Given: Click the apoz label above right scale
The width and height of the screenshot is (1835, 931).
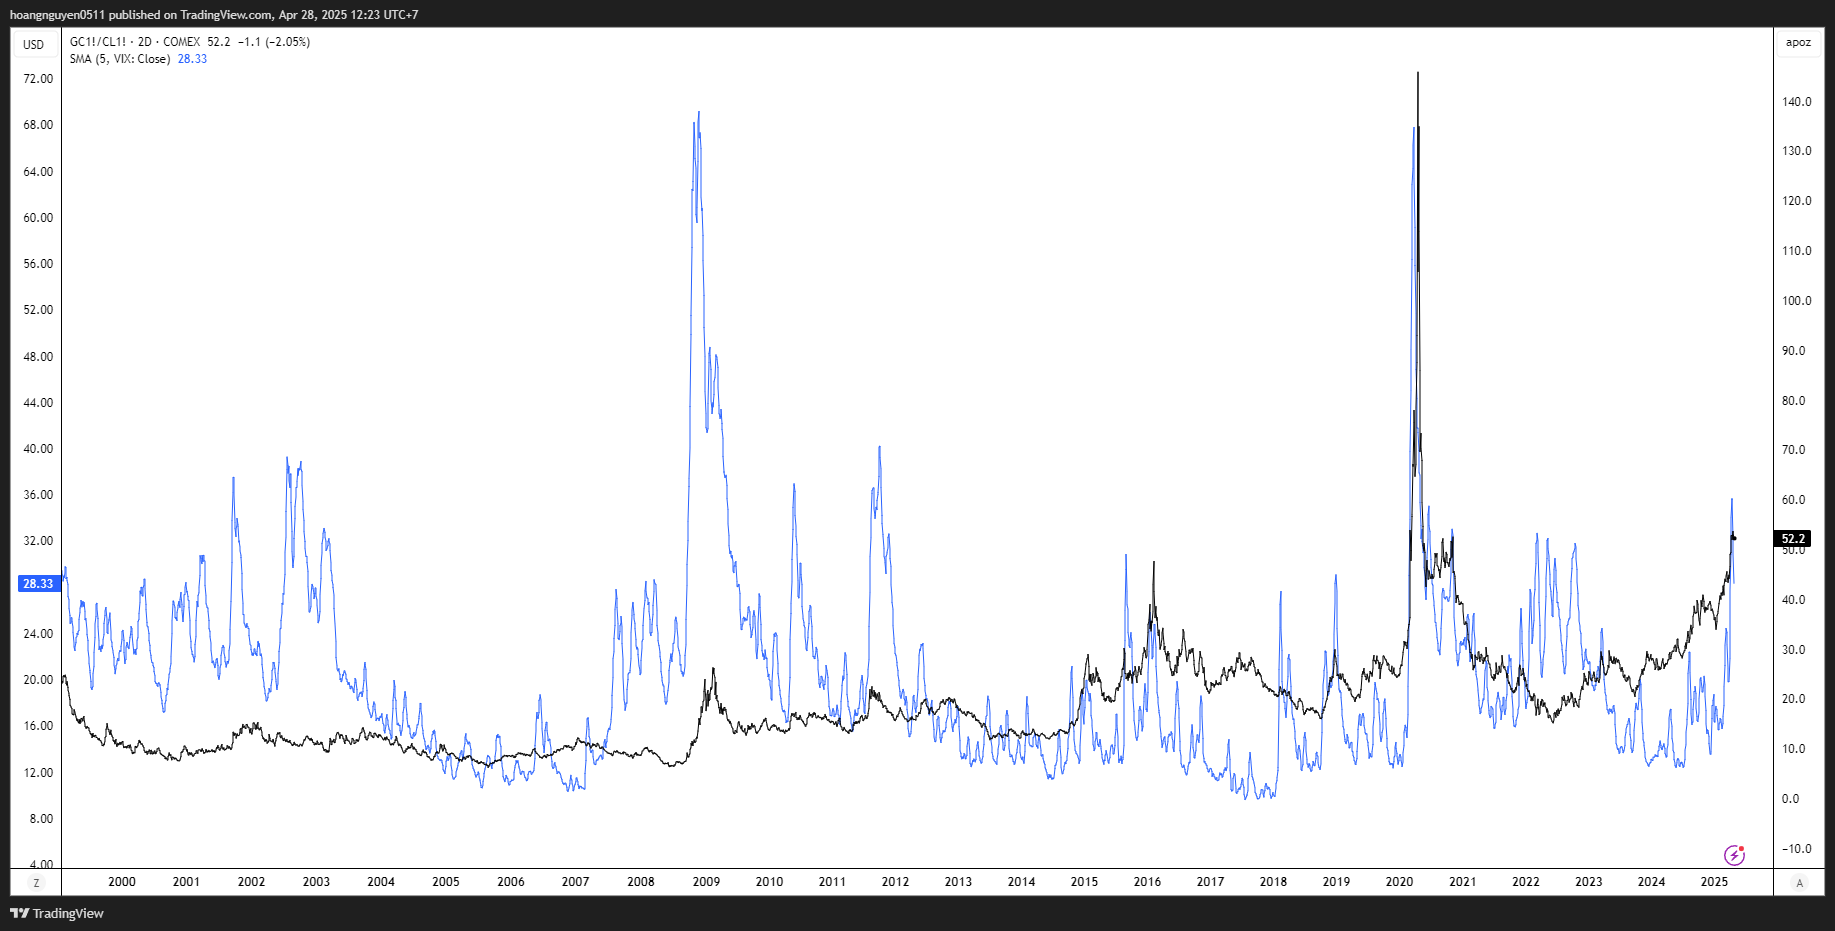Looking at the screenshot, I should pos(1798,42).
